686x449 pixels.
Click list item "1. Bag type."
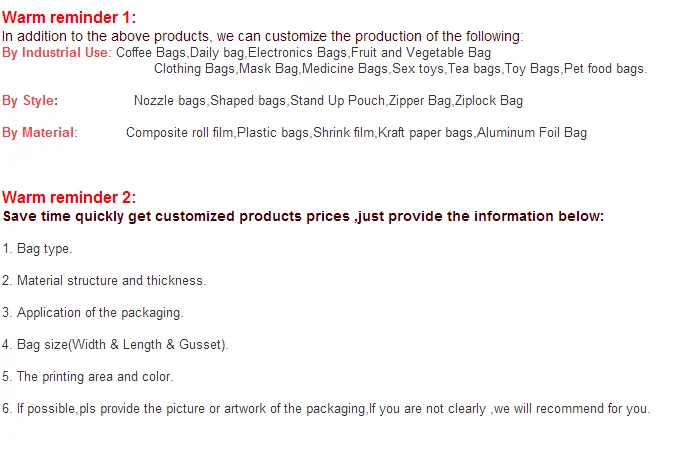tap(37, 249)
